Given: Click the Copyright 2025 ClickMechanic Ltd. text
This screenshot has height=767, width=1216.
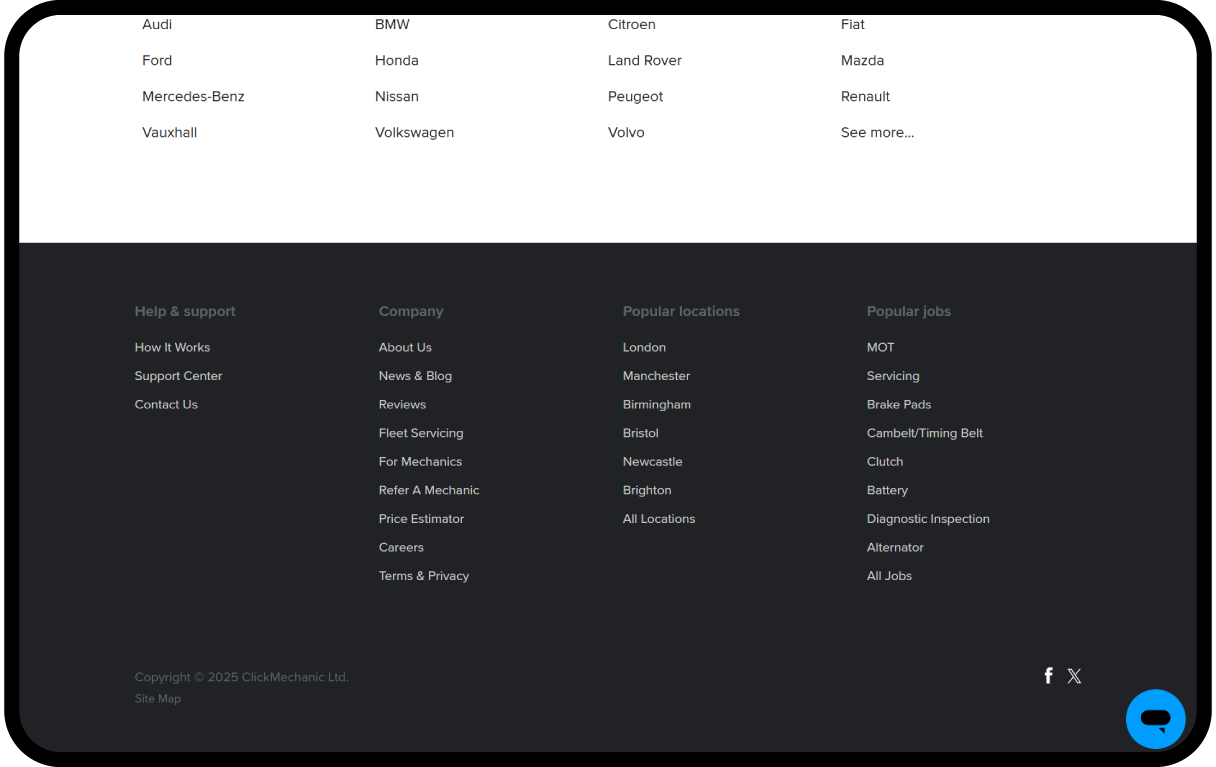Looking at the screenshot, I should [x=242, y=677].
